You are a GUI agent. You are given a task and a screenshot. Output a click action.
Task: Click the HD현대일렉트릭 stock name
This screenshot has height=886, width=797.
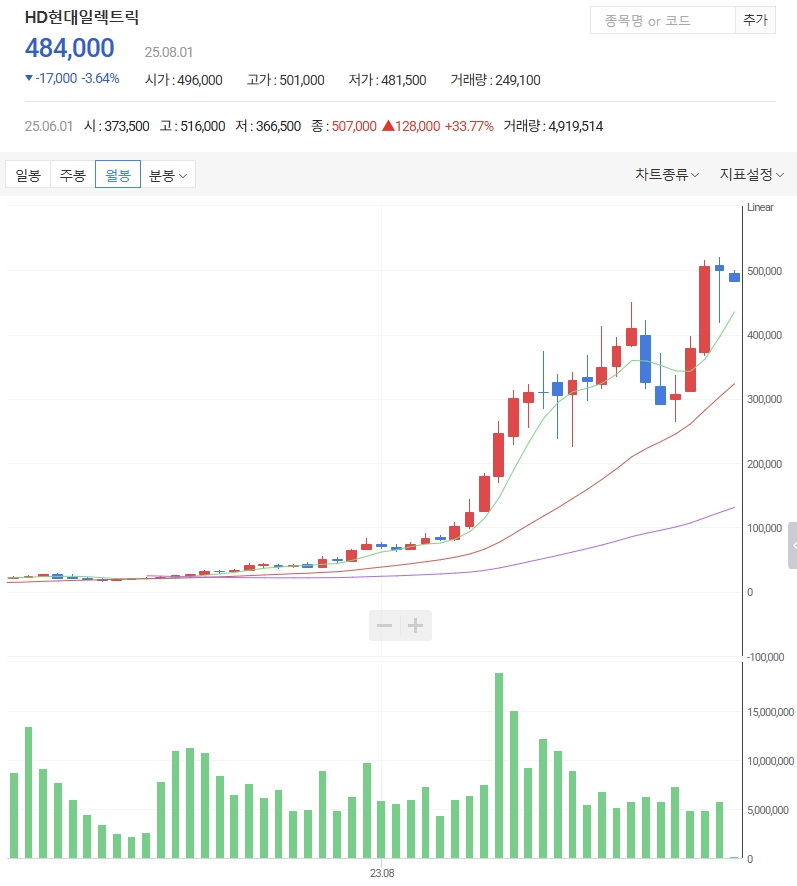click(82, 17)
